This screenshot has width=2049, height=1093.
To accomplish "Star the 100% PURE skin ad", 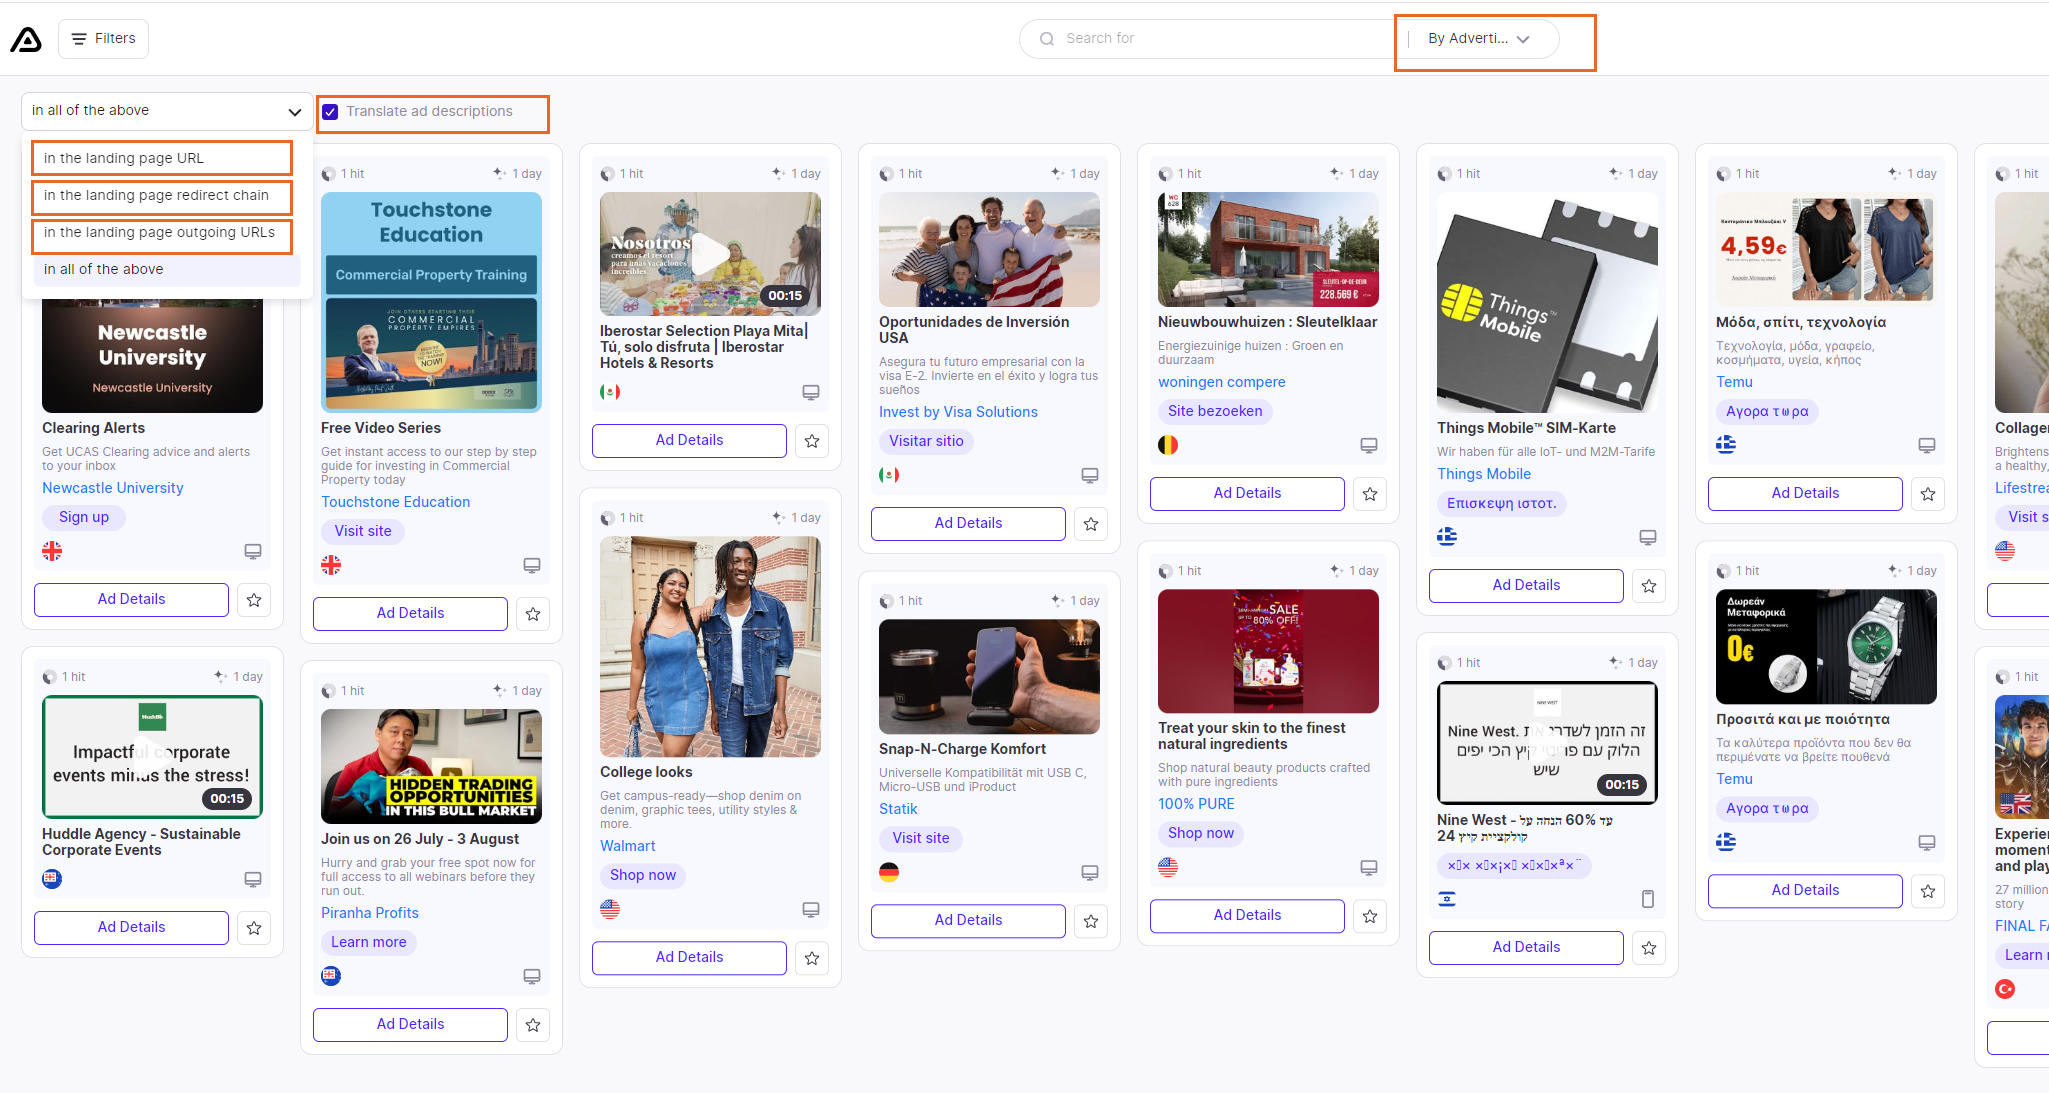I will [x=1370, y=916].
